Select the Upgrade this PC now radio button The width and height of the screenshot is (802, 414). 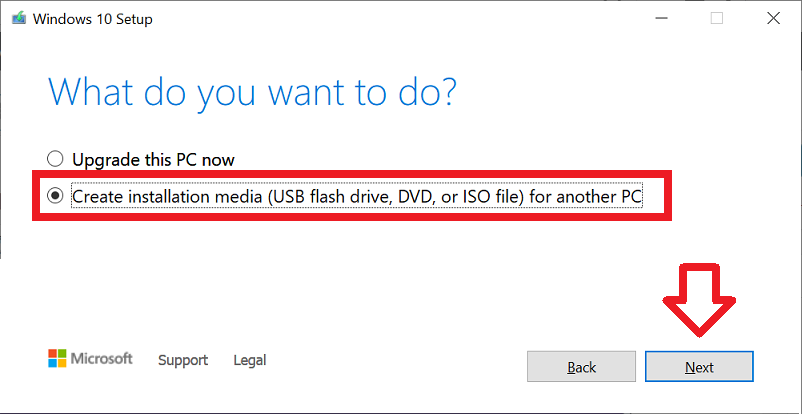click(x=55, y=160)
